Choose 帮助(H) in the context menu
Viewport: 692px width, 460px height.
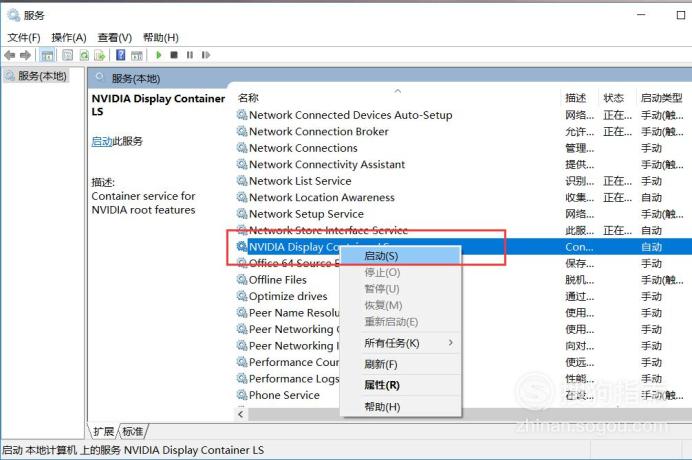click(x=401, y=407)
